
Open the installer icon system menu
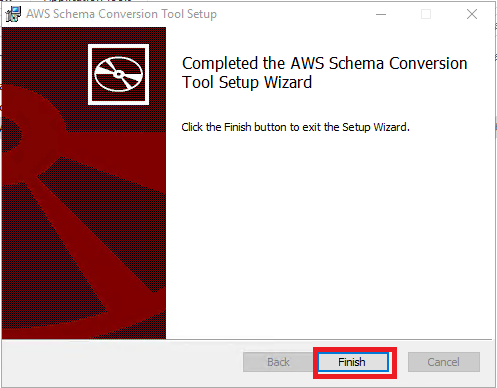[x=13, y=14]
